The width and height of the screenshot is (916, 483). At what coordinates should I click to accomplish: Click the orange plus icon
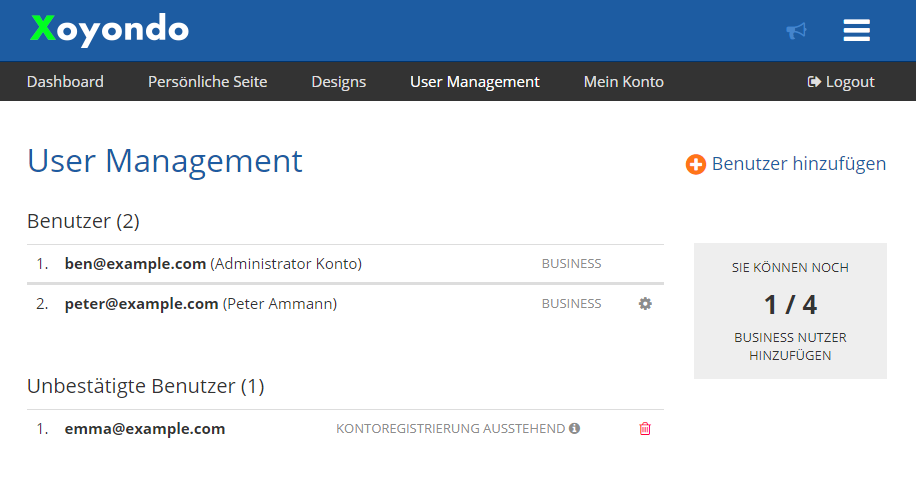(695, 164)
